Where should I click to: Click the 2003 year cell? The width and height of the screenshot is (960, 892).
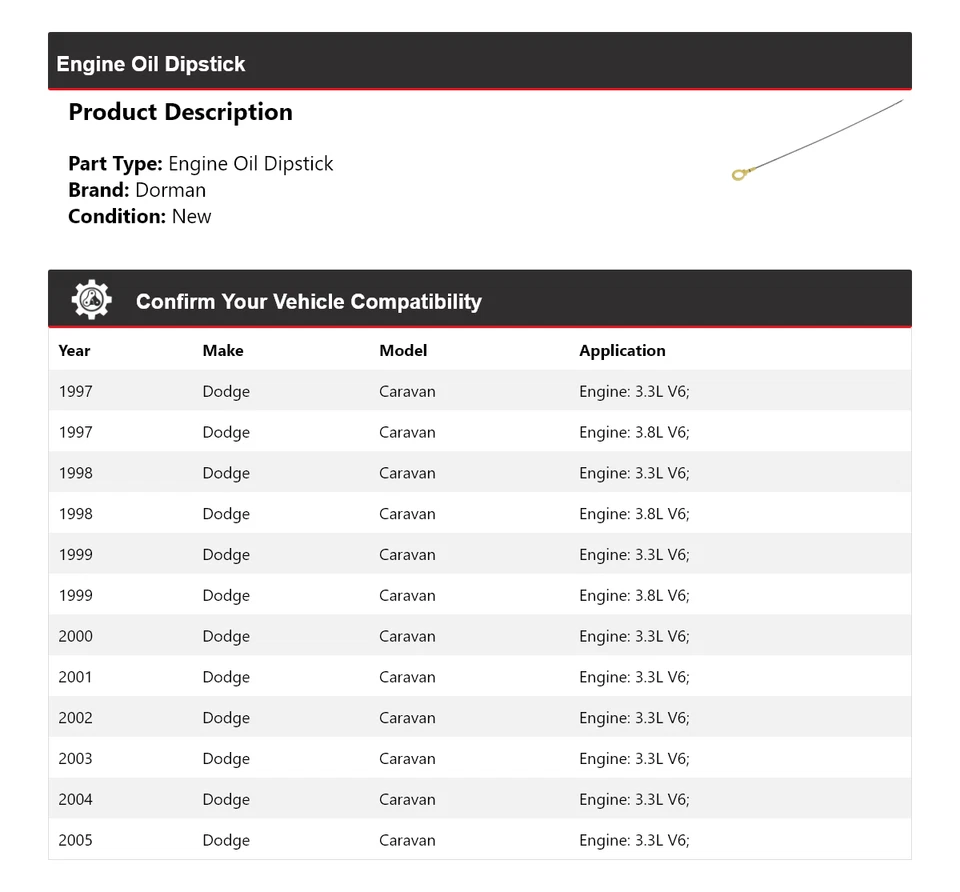[75, 758]
